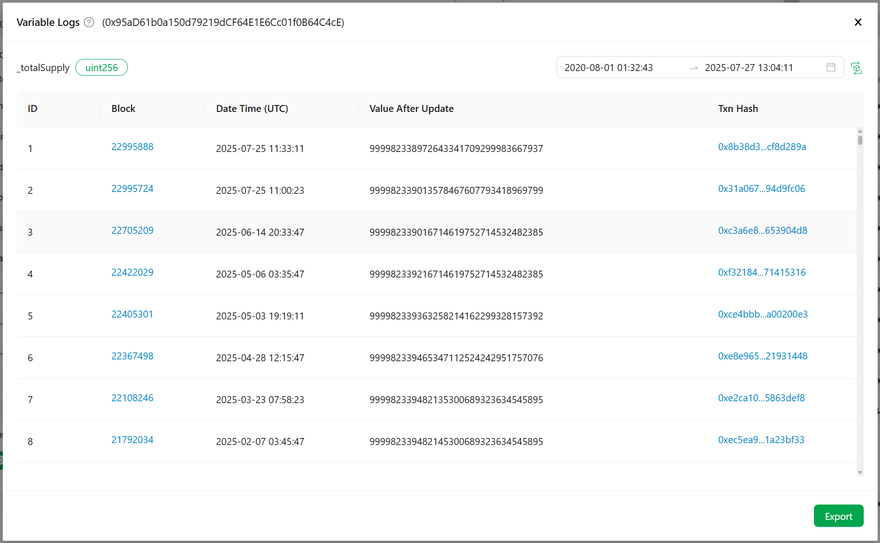View transaction 0xce4bbb...a00200e3
The height and width of the screenshot is (543, 880).
tap(762, 315)
